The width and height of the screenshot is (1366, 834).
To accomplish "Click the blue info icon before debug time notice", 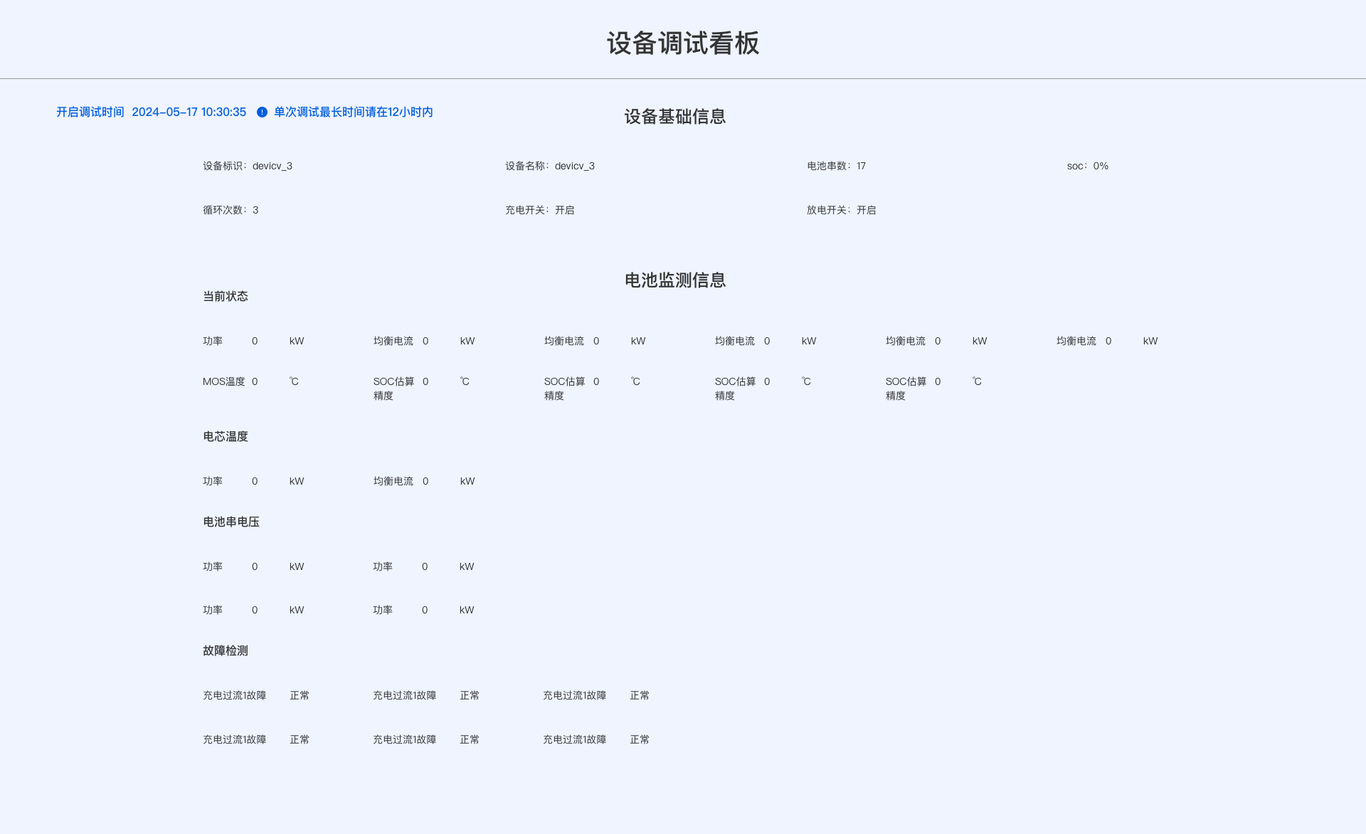I will click(x=262, y=112).
